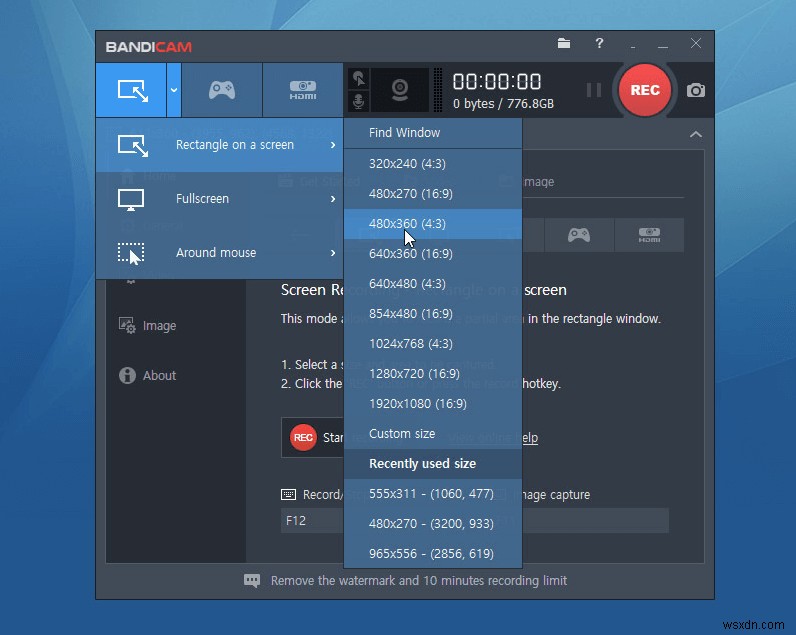
Task: Click the keyboard hotkey icon
Action: point(288,494)
